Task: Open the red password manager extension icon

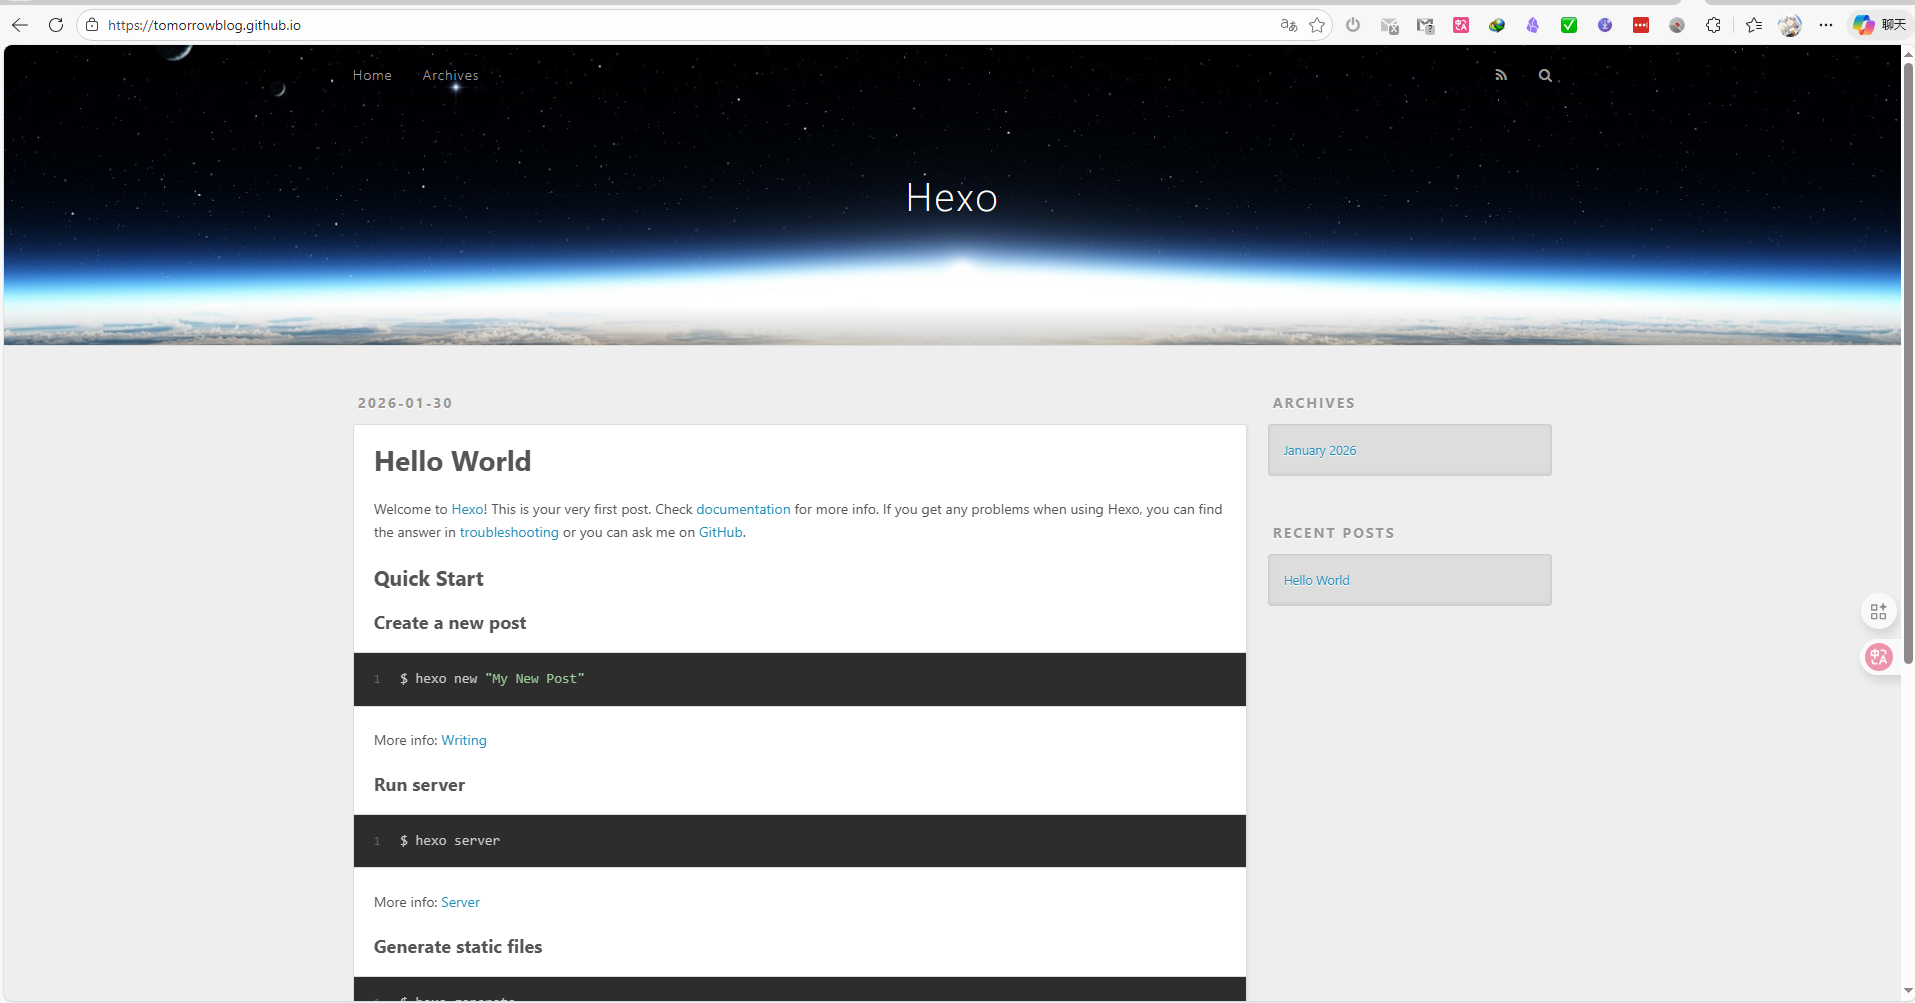Action: point(1641,25)
